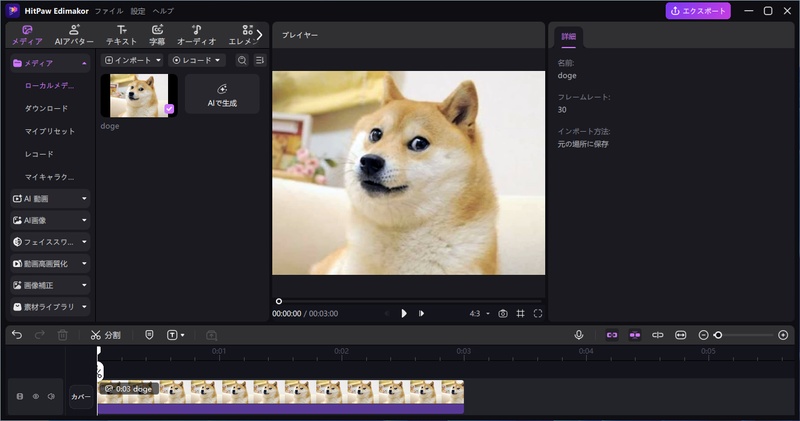The image size is (800, 421).
Task: Expand the フェイススワップ section
Action: click(50, 242)
